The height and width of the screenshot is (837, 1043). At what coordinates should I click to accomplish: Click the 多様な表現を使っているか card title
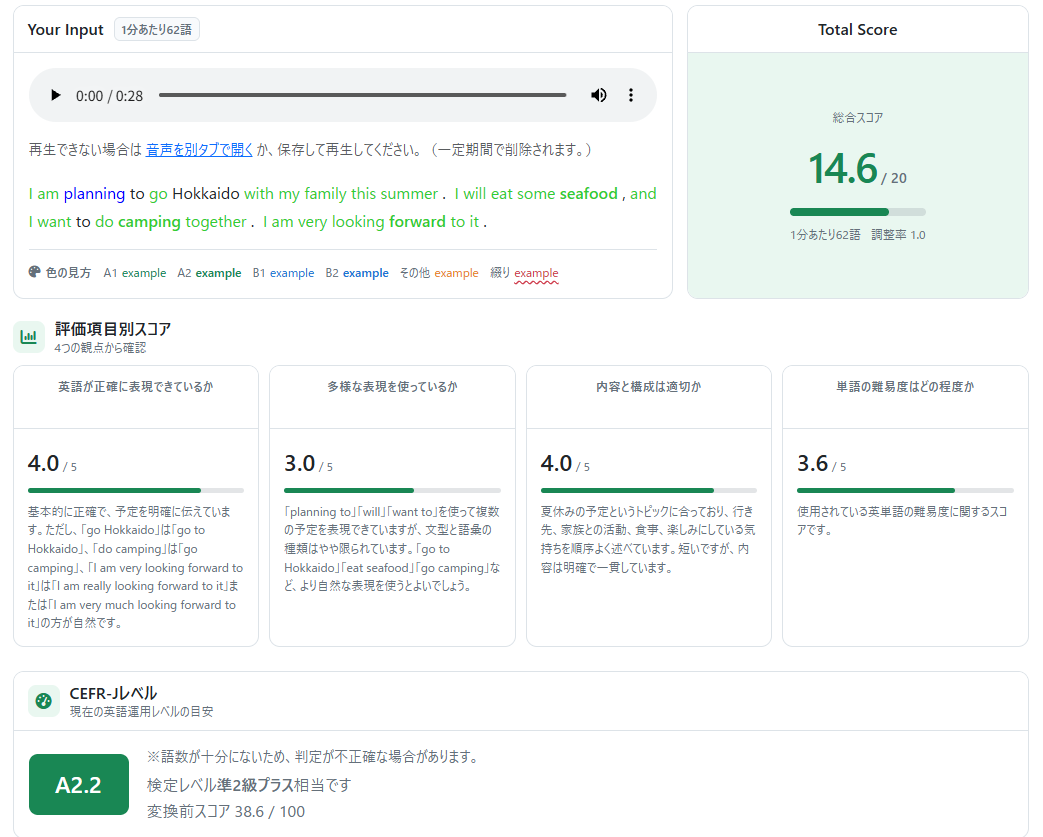tap(392, 387)
